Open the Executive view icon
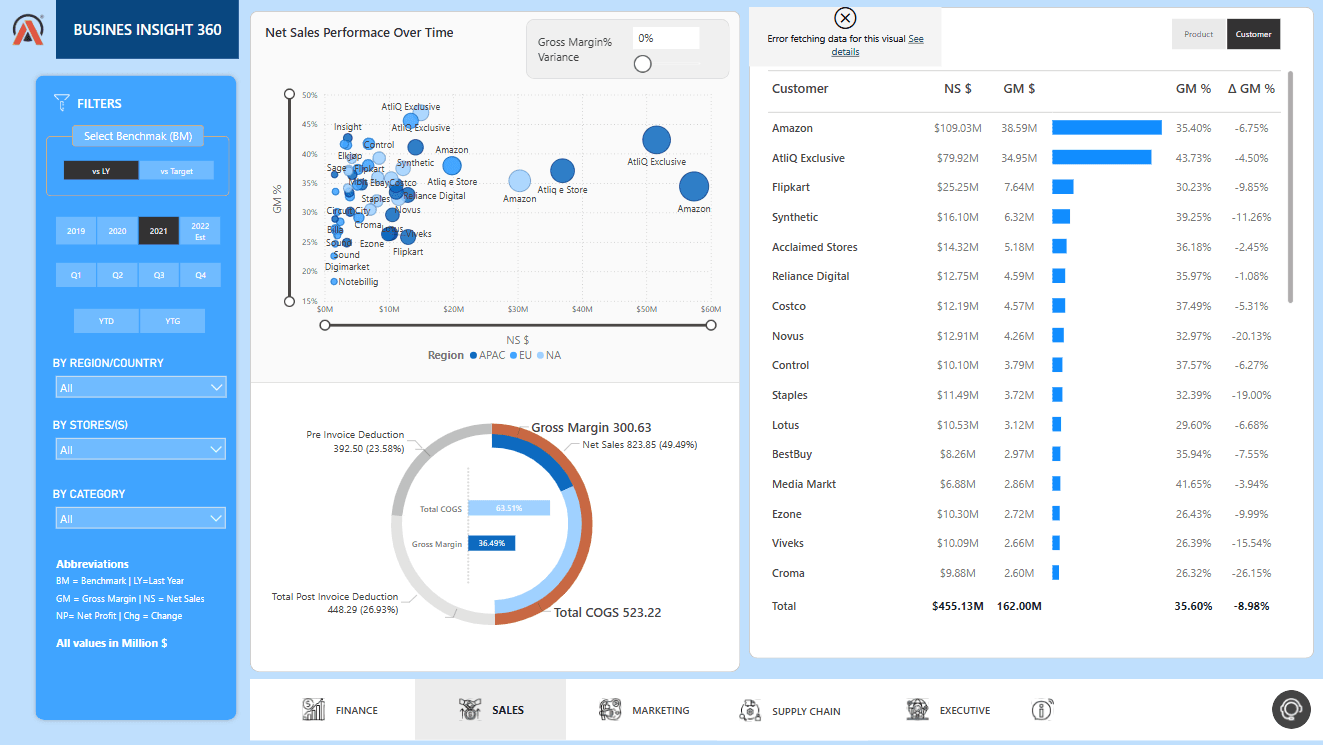This screenshot has width=1323, height=745. click(917, 710)
